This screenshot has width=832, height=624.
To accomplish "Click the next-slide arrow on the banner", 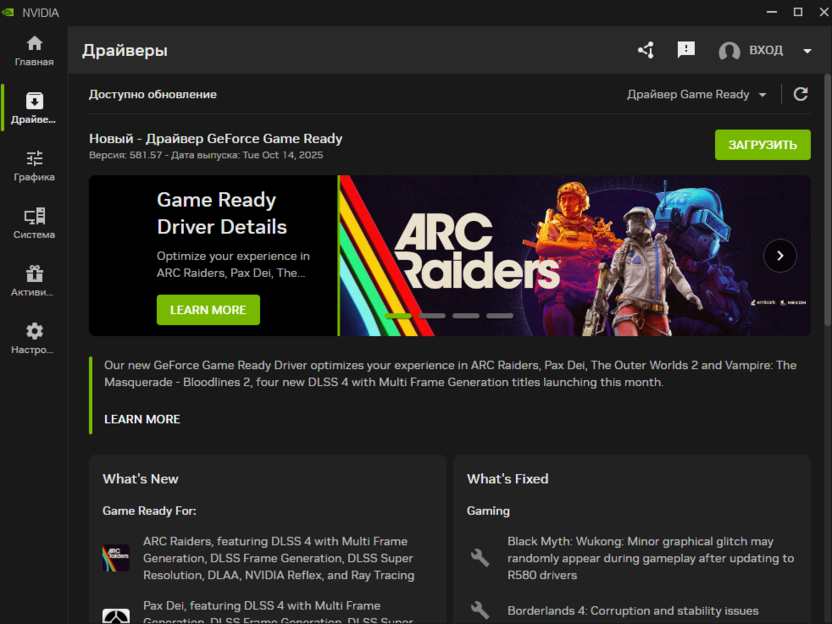I will click(x=780, y=255).
